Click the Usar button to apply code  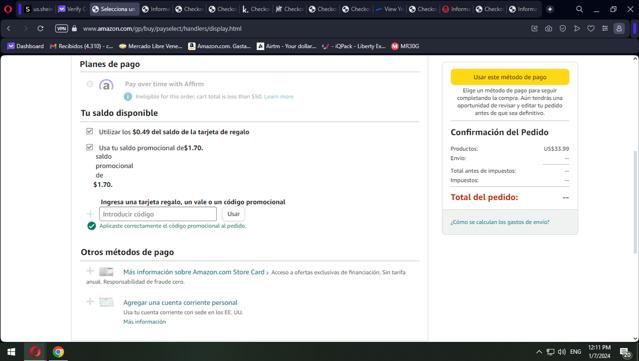(x=234, y=214)
